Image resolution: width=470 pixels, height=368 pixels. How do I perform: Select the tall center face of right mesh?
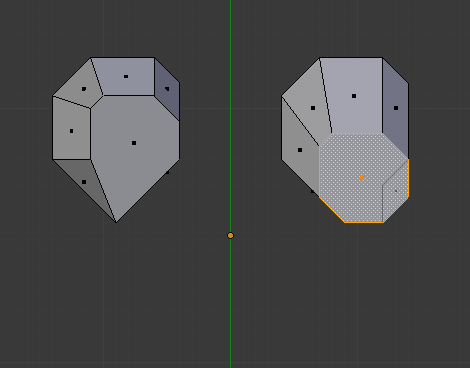pyautogui.click(x=354, y=96)
